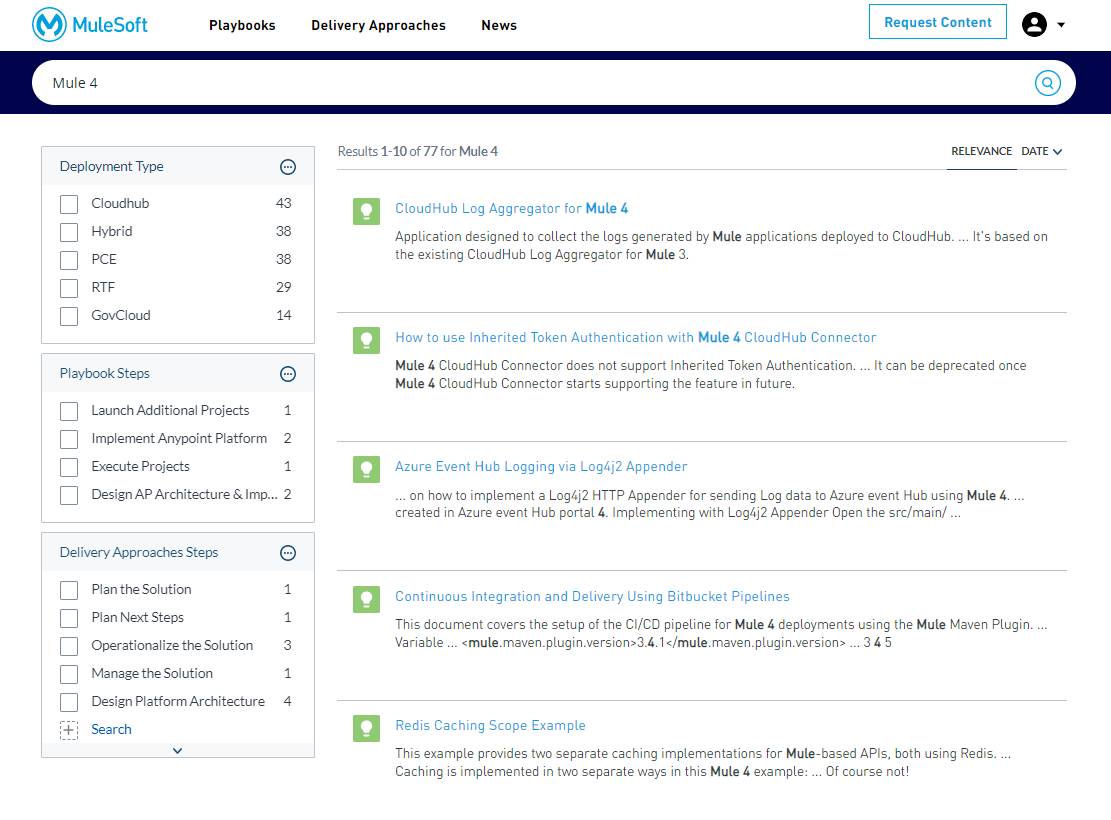Open Azure Event Hub Logging via Log4j2 link
Screen dimensions: 1111x820
click(541, 466)
